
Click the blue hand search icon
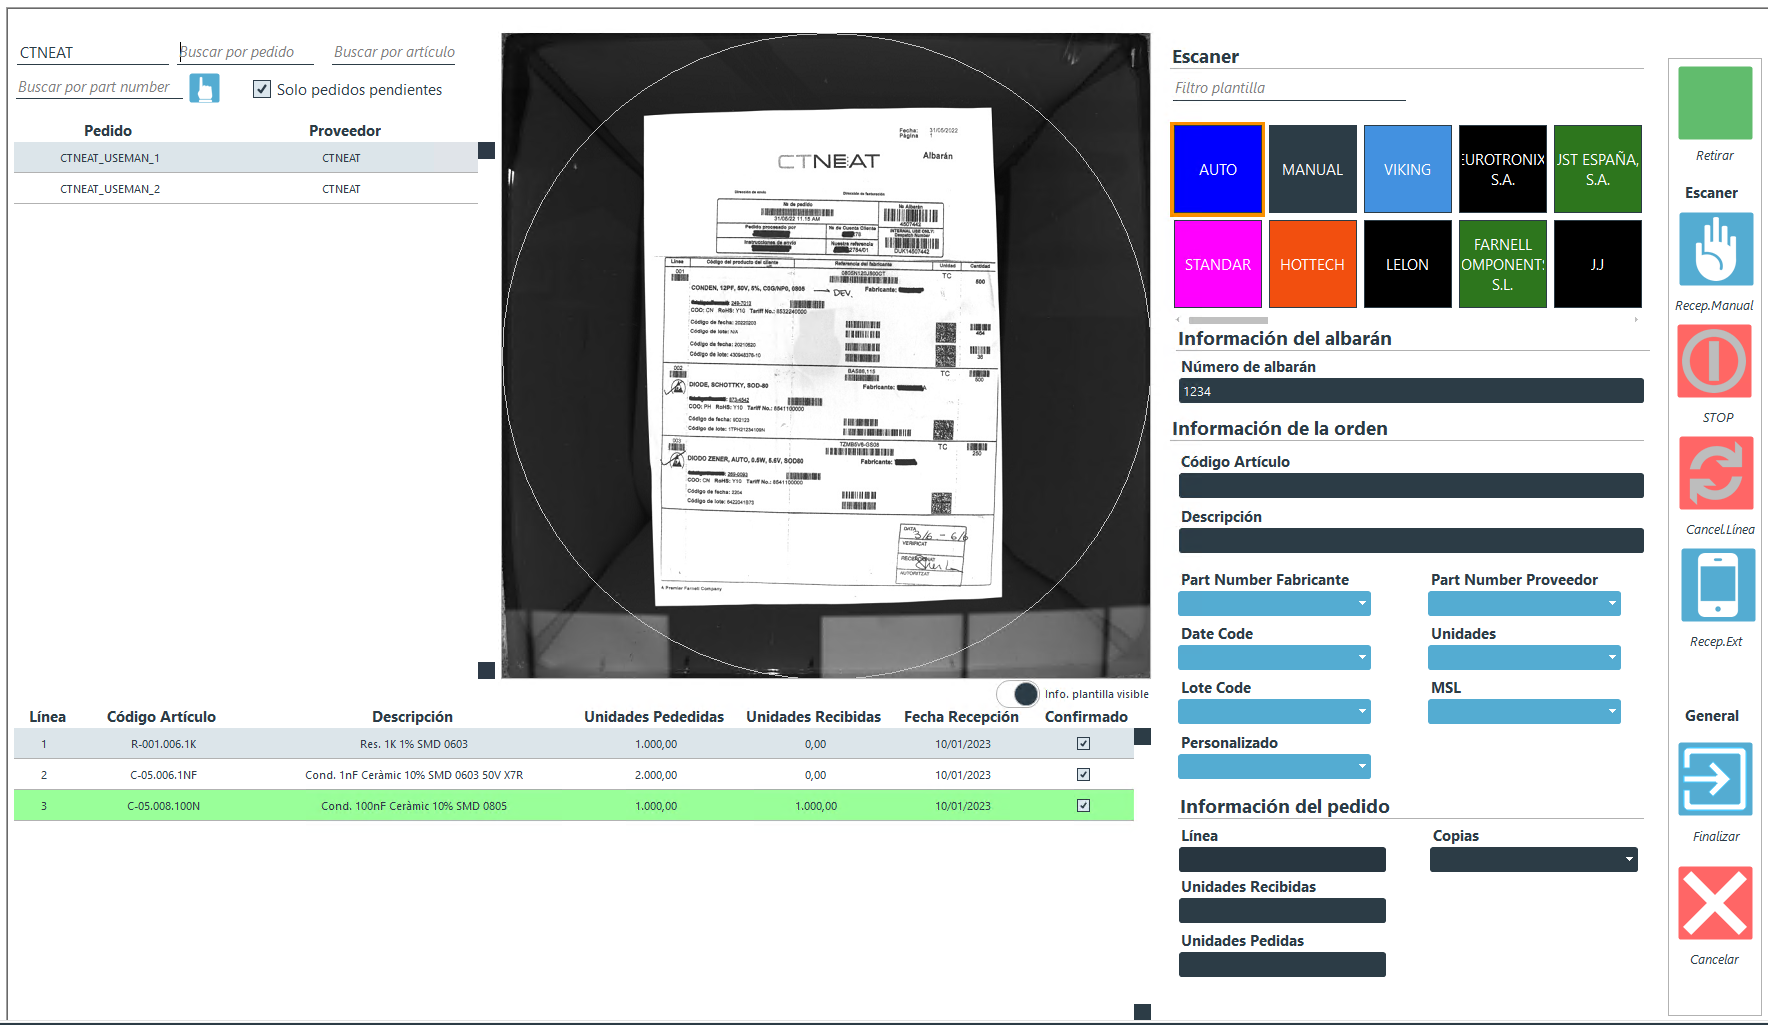(x=204, y=88)
